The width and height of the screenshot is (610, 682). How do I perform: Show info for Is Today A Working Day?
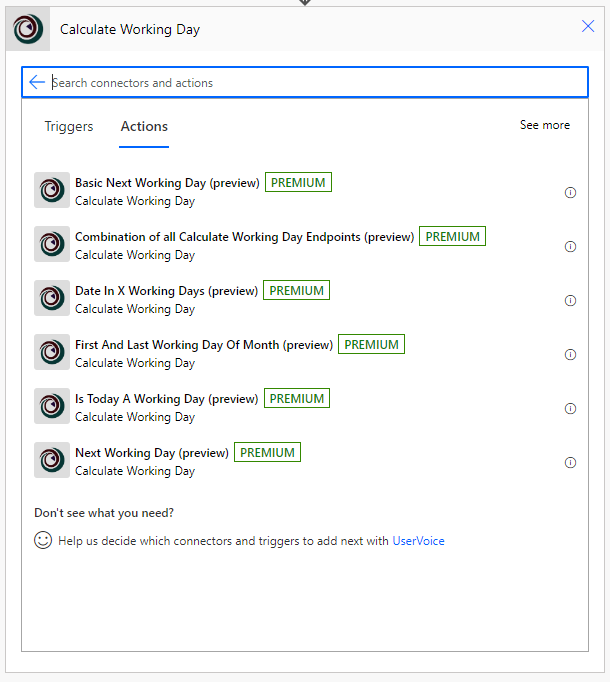point(570,408)
